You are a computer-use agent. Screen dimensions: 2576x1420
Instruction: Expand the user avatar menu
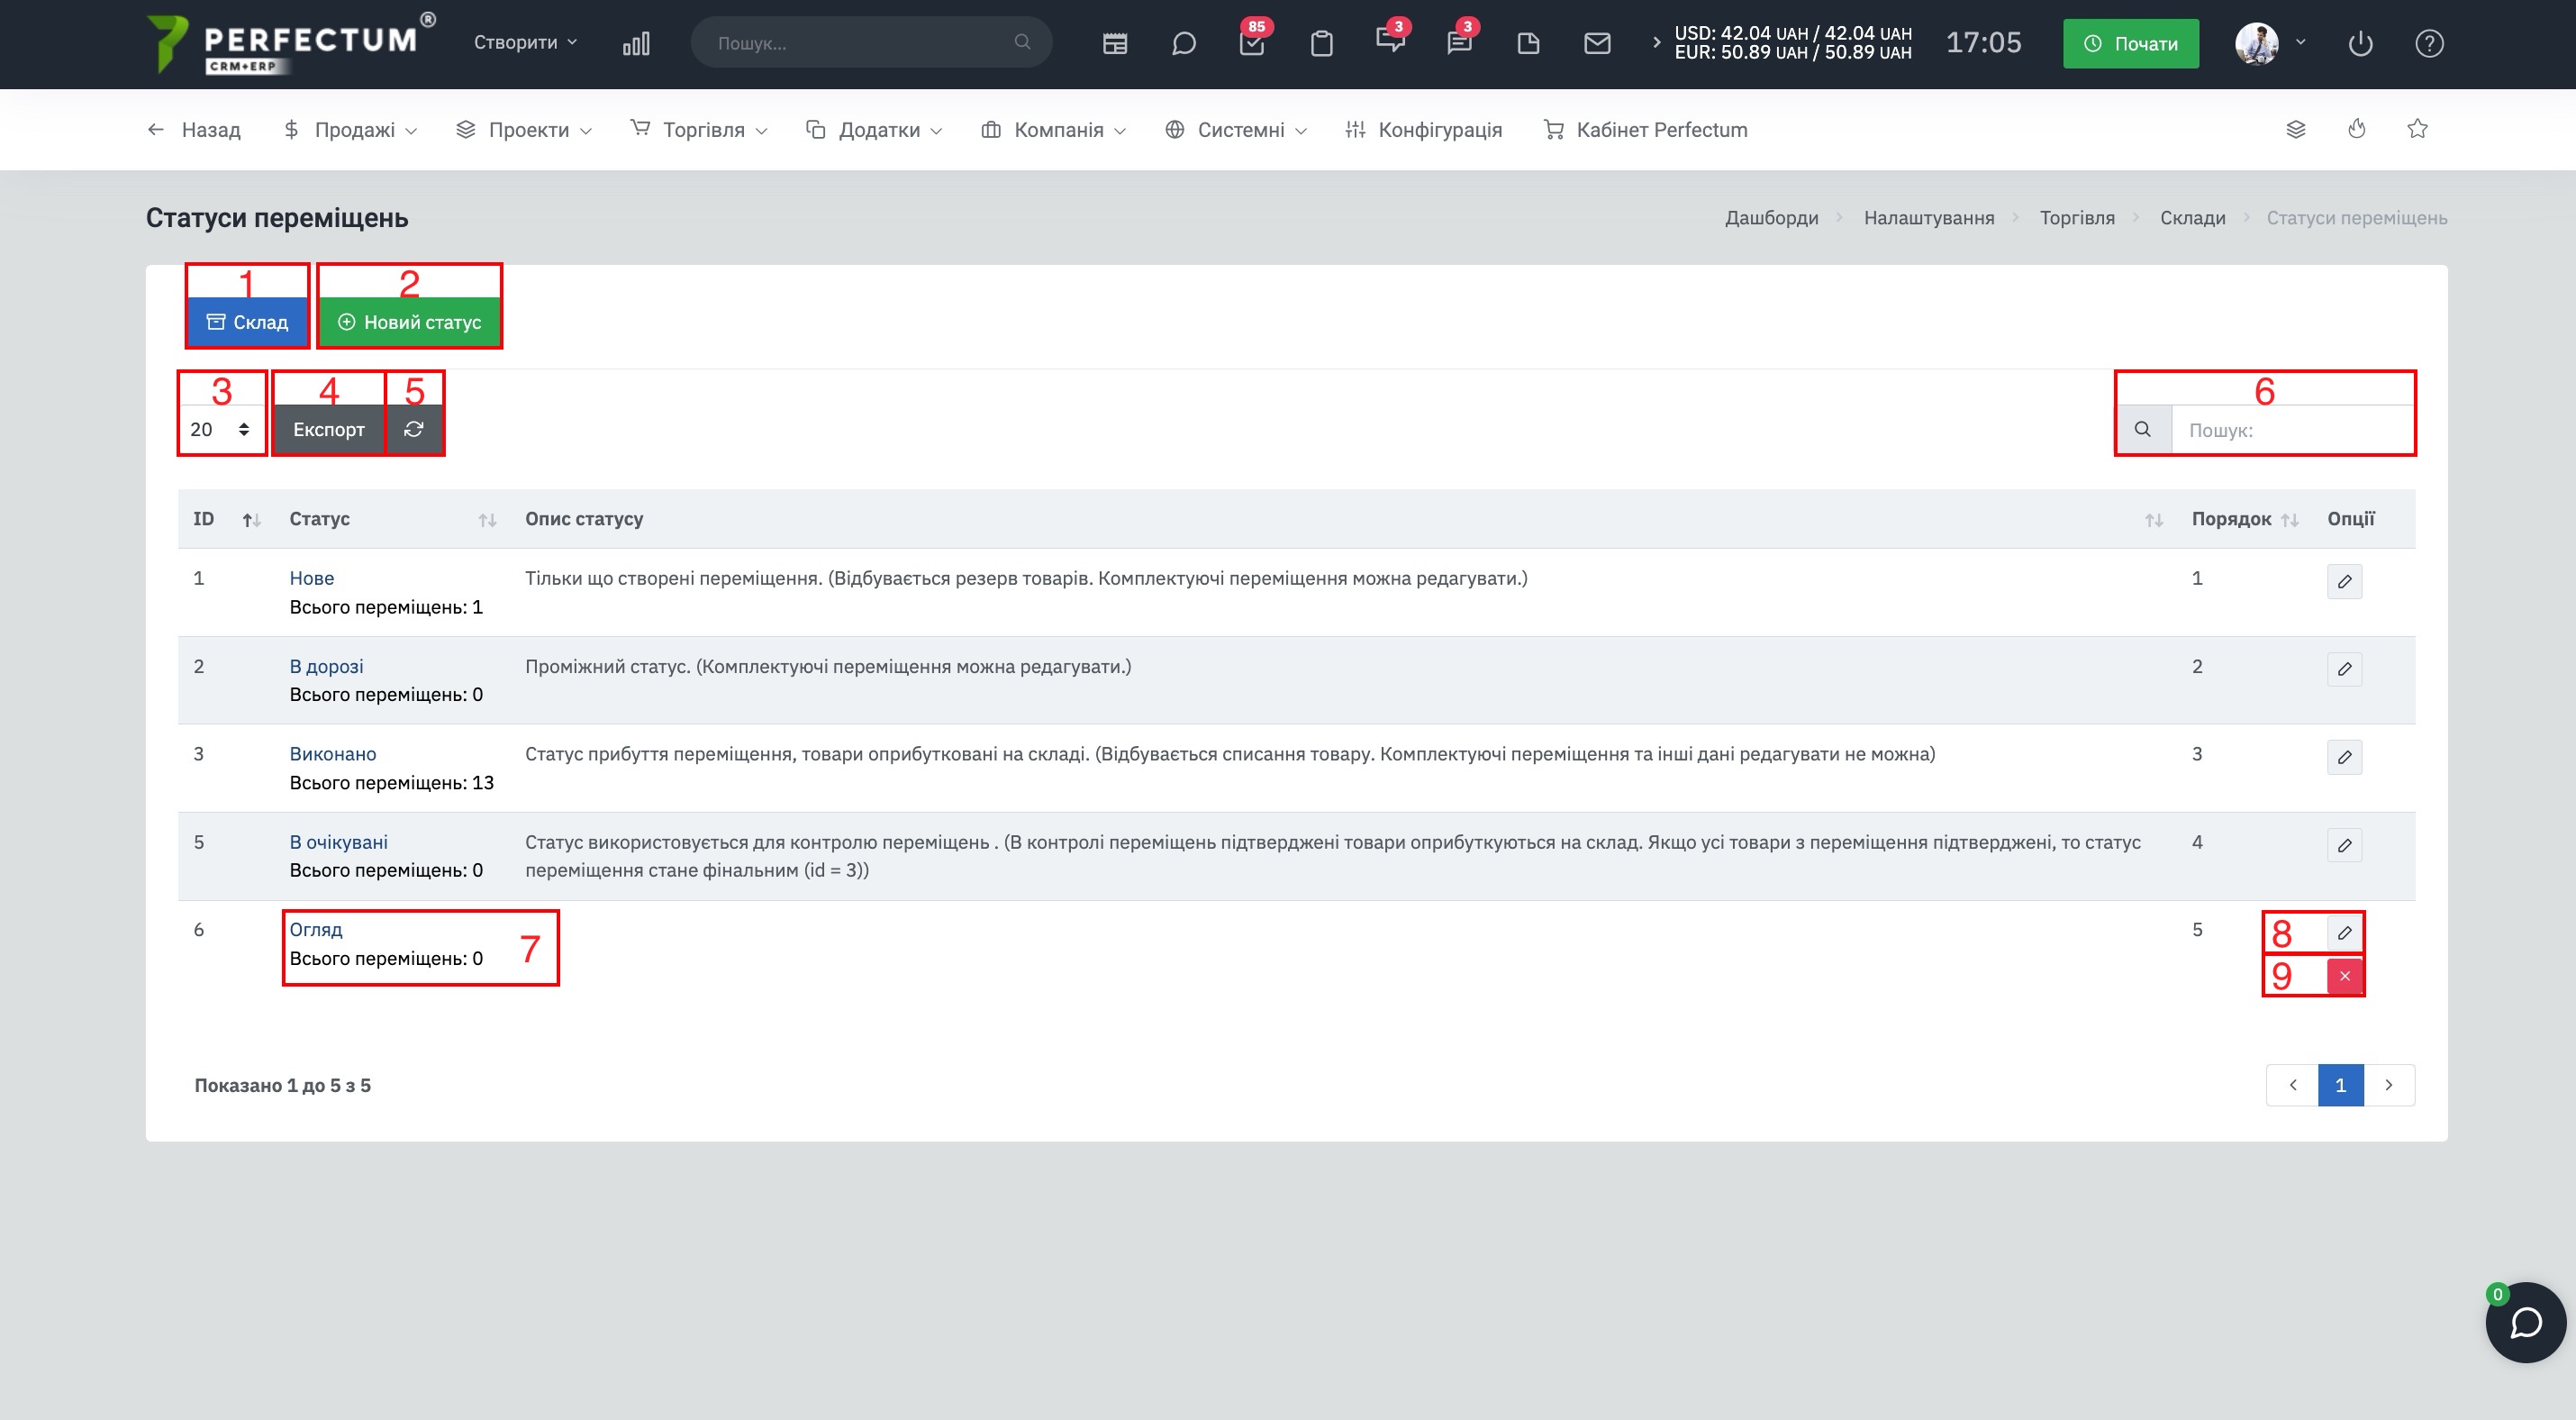2270,43
